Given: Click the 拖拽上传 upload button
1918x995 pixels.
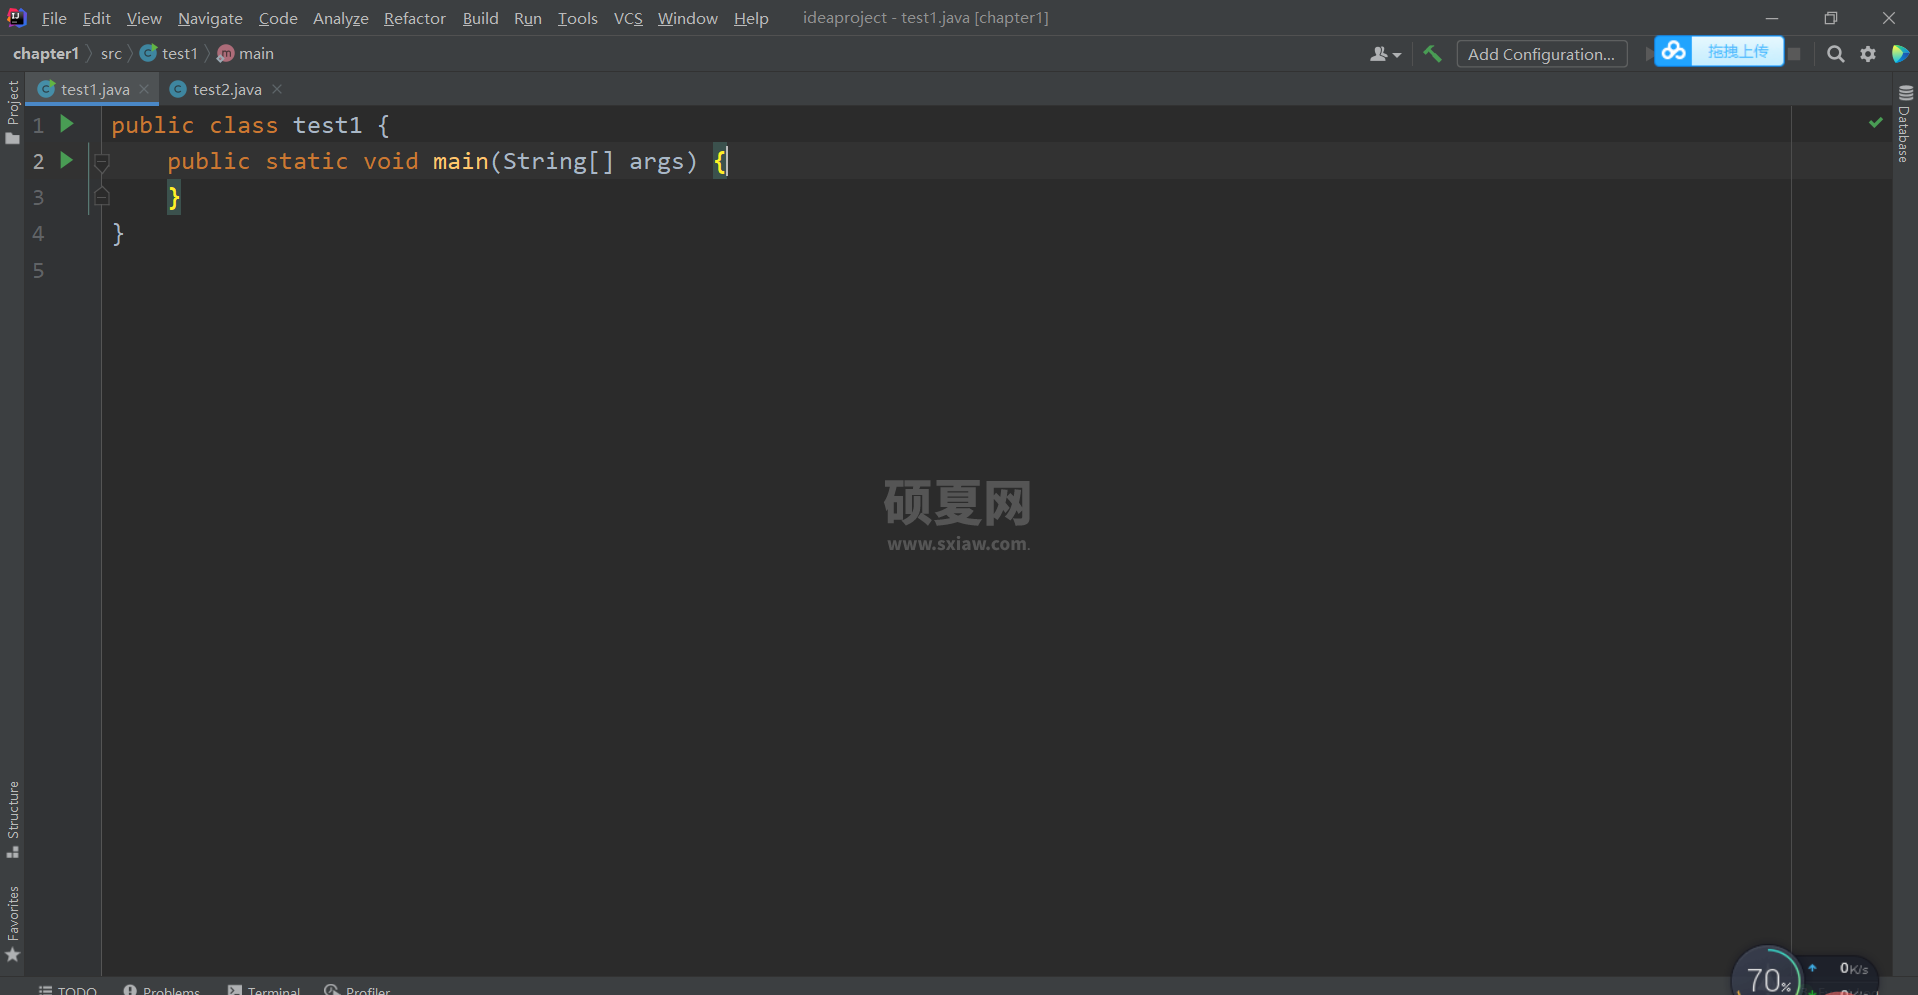Looking at the screenshot, I should [1737, 51].
